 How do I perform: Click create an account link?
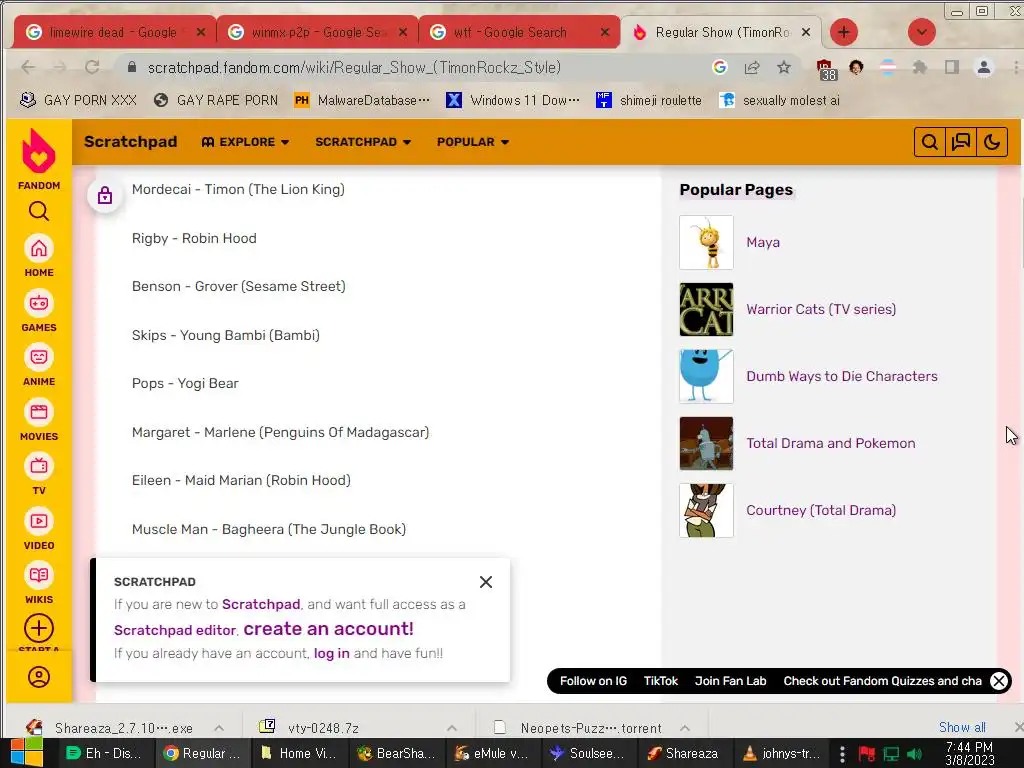point(328,629)
